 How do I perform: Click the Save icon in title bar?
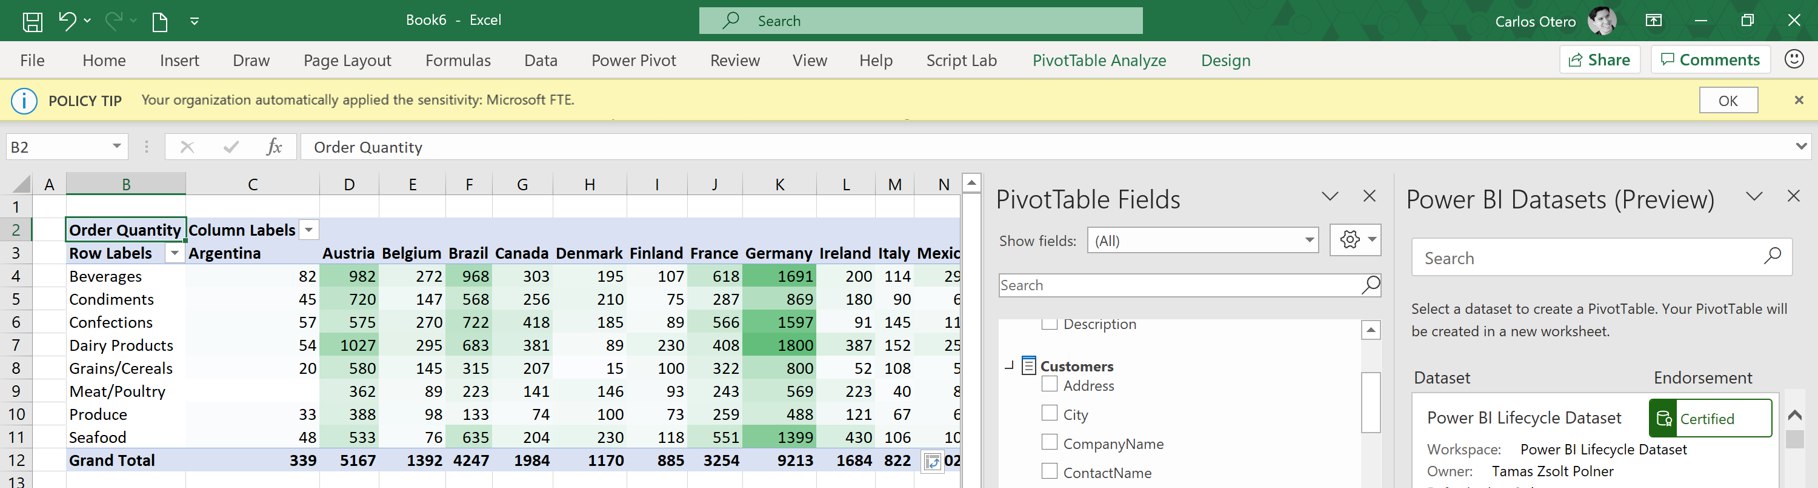click(x=32, y=20)
